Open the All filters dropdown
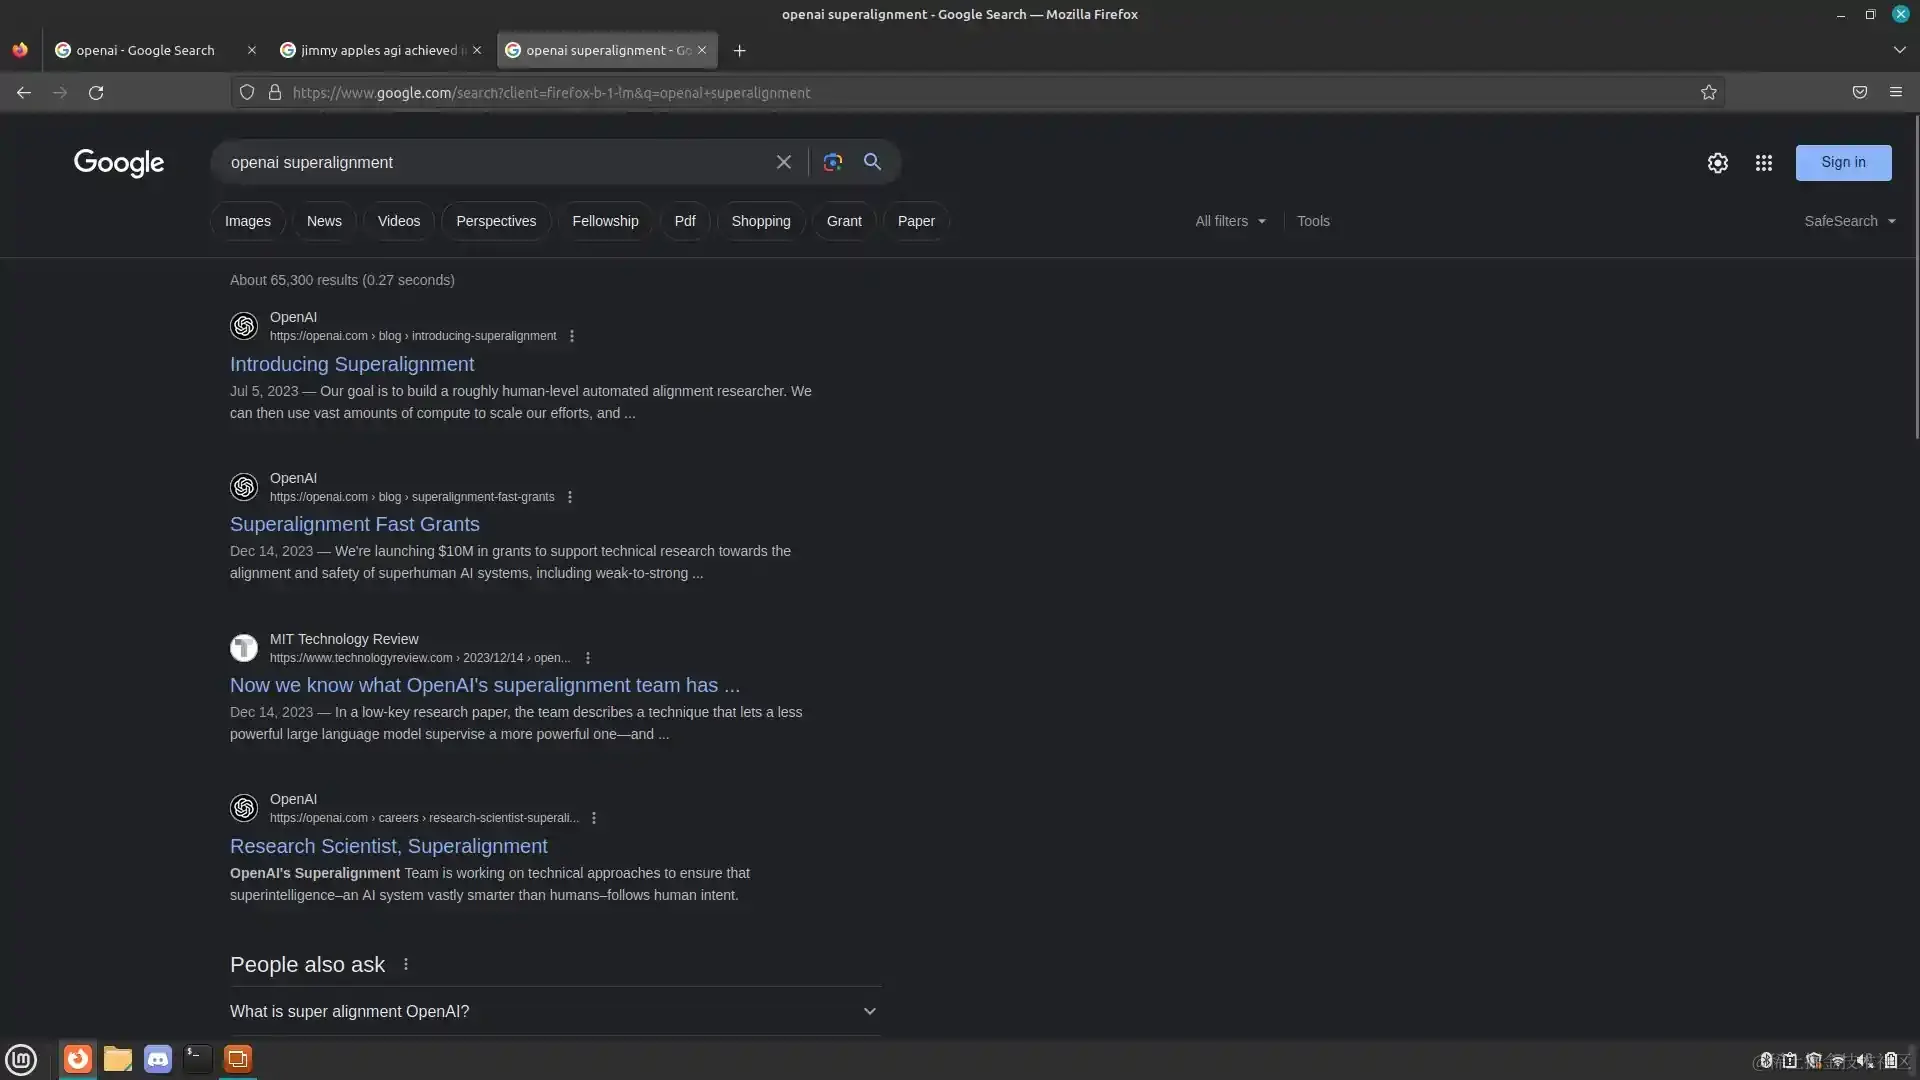The width and height of the screenshot is (1920, 1080). coord(1230,221)
